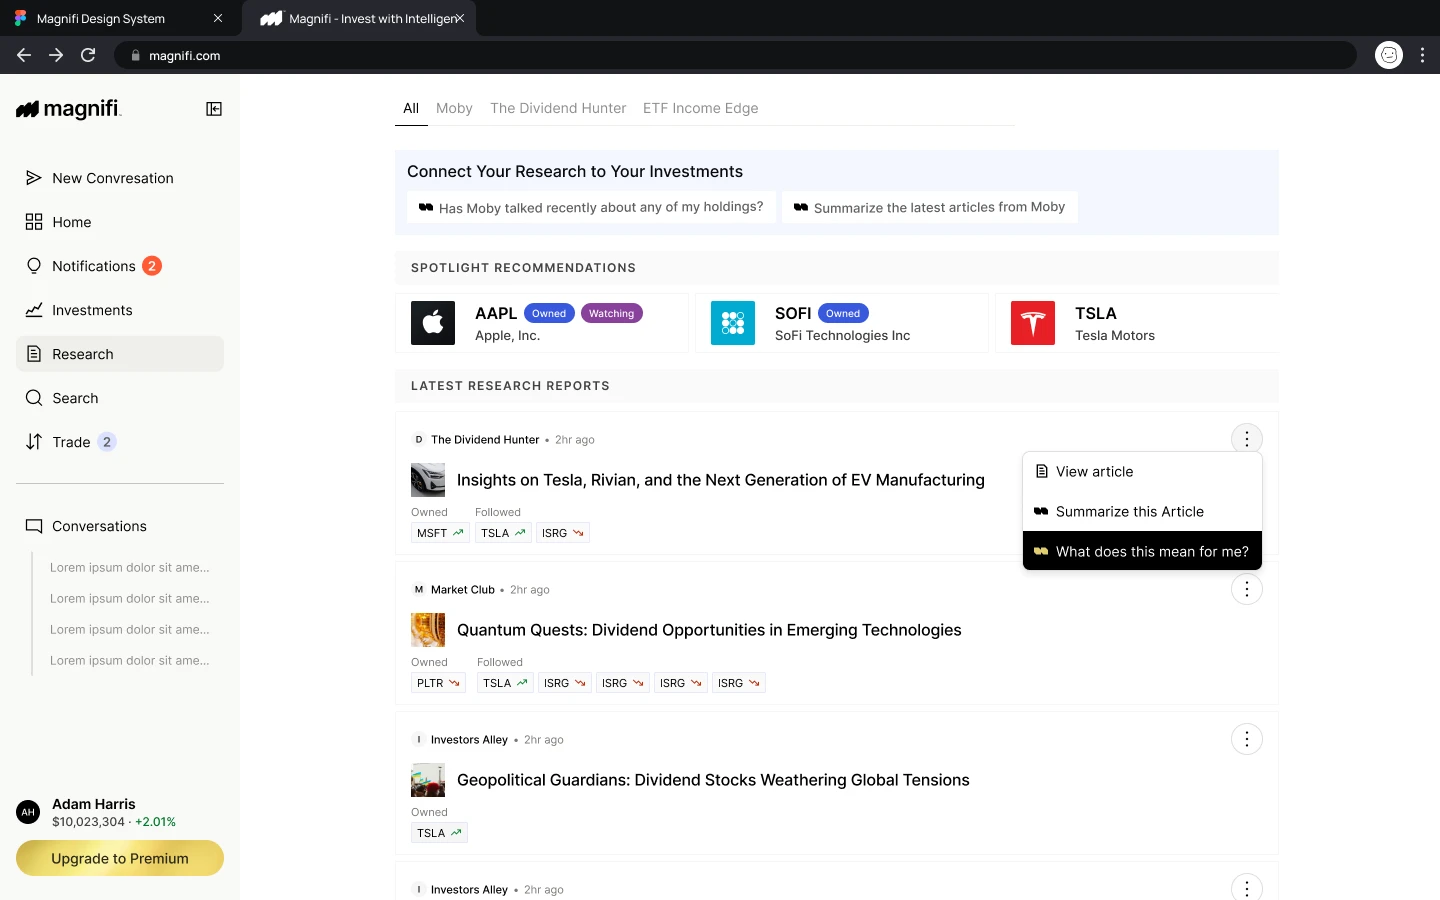Open the Home page
The image size is (1440, 900).
point(120,222)
